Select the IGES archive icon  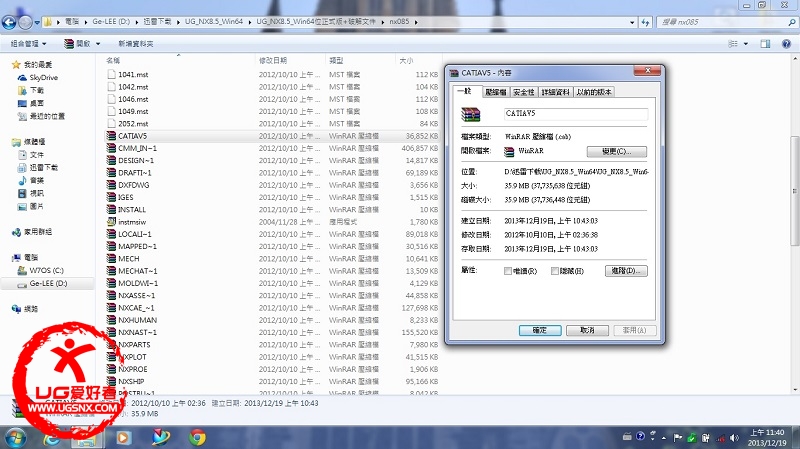click(111, 197)
